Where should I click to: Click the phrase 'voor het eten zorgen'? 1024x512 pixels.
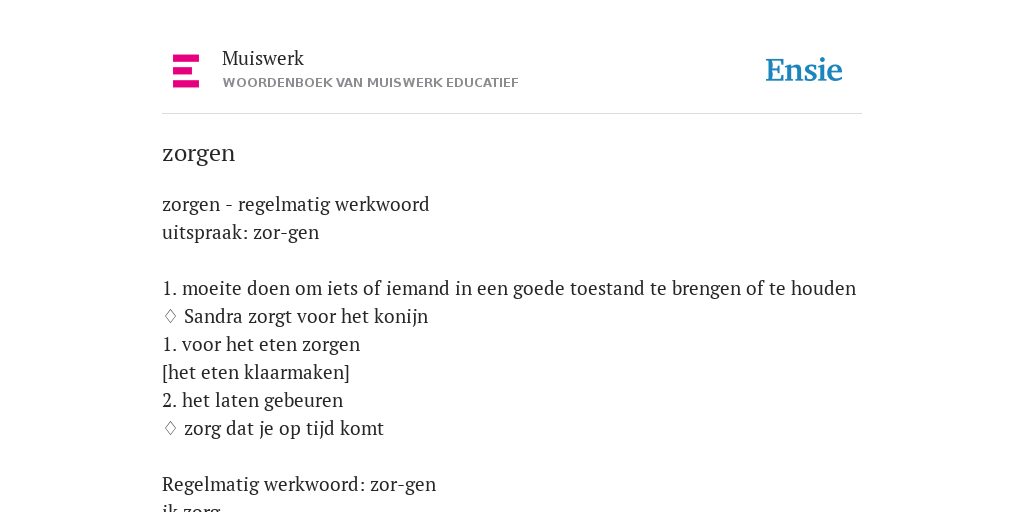click(x=270, y=344)
